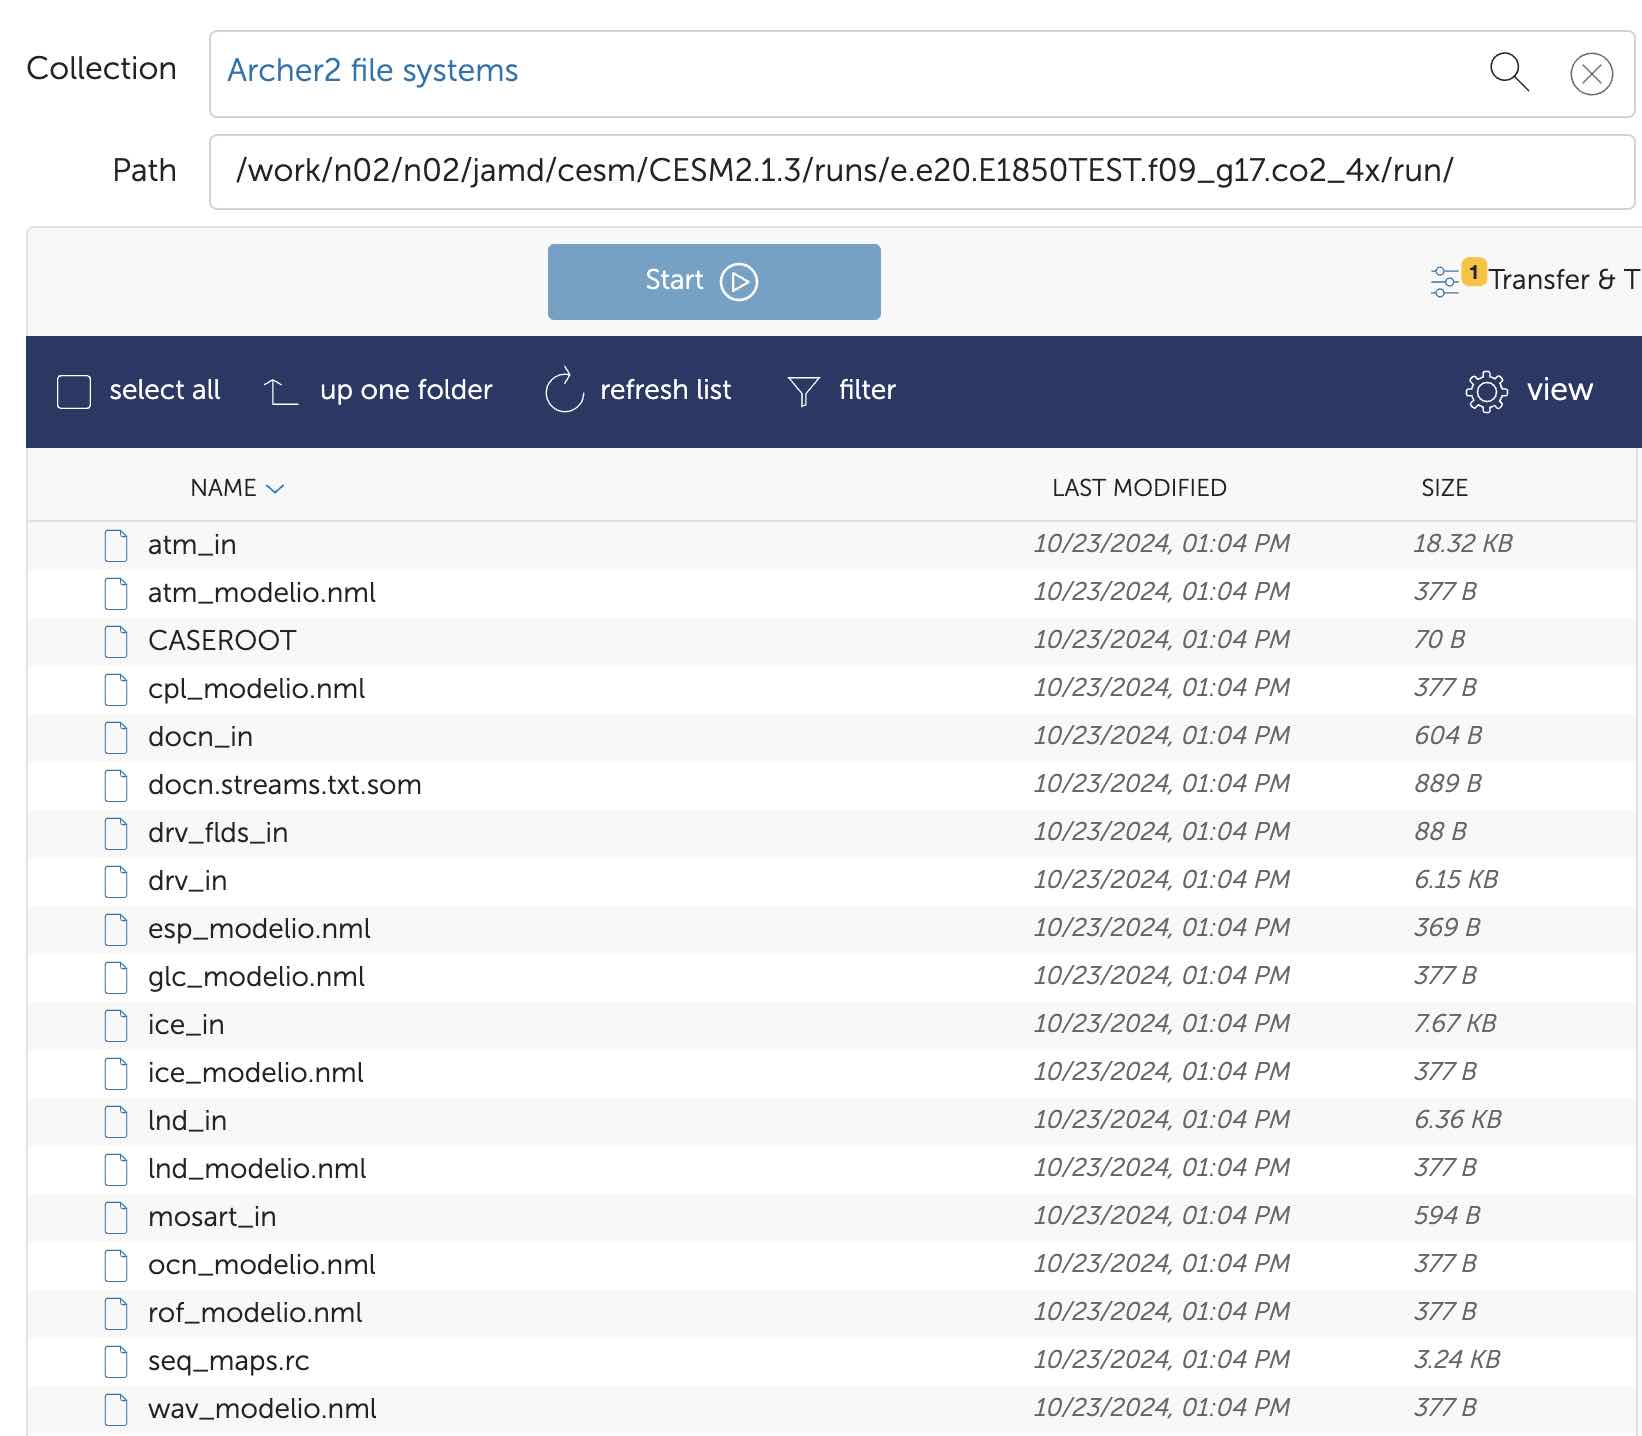Viewport: 1642px width, 1436px height.
Task: Select the wav_modelio.nml file
Action: point(262,1409)
